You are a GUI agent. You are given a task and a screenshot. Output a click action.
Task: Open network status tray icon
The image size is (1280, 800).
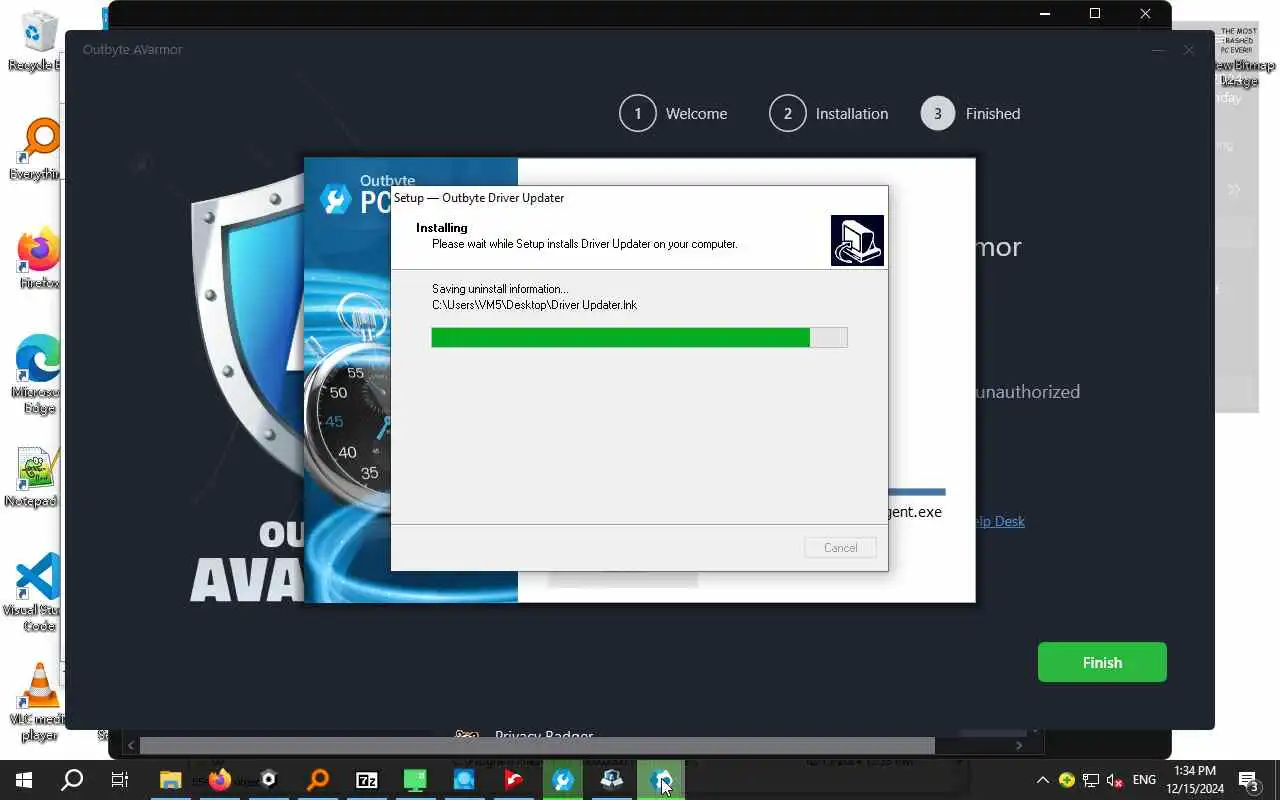coord(1091,780)
